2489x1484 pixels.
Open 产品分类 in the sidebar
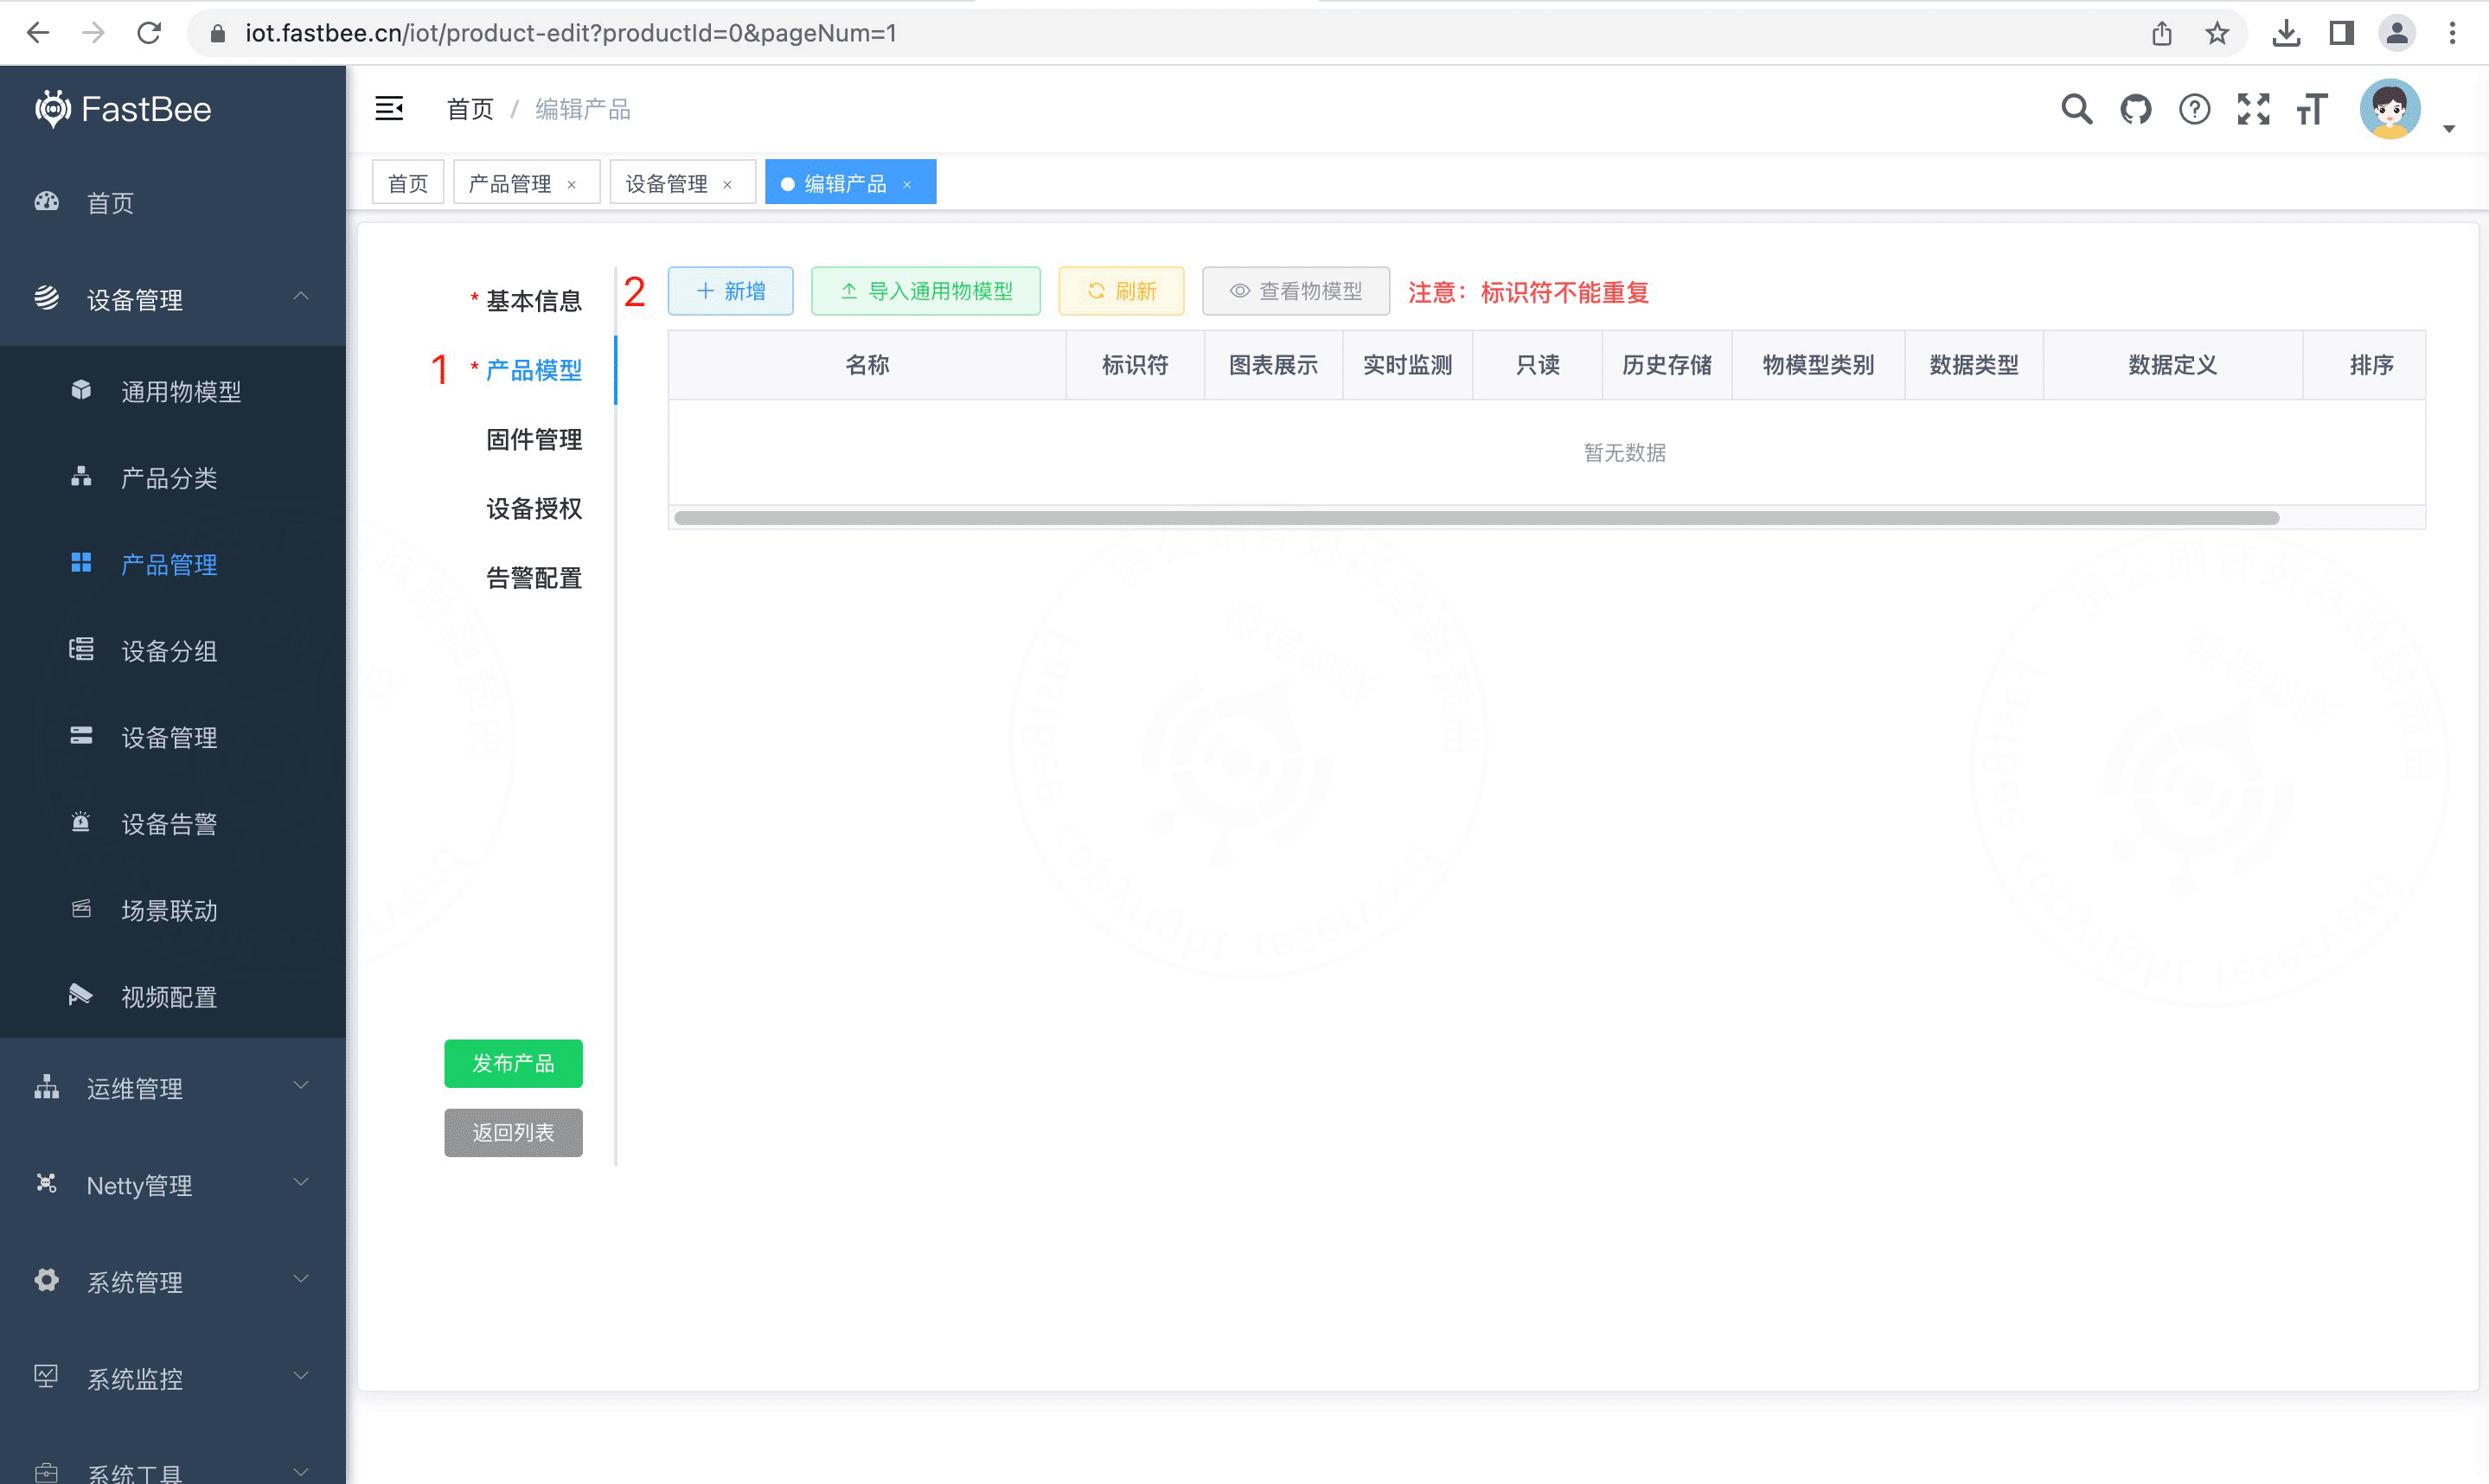(173, 478)
